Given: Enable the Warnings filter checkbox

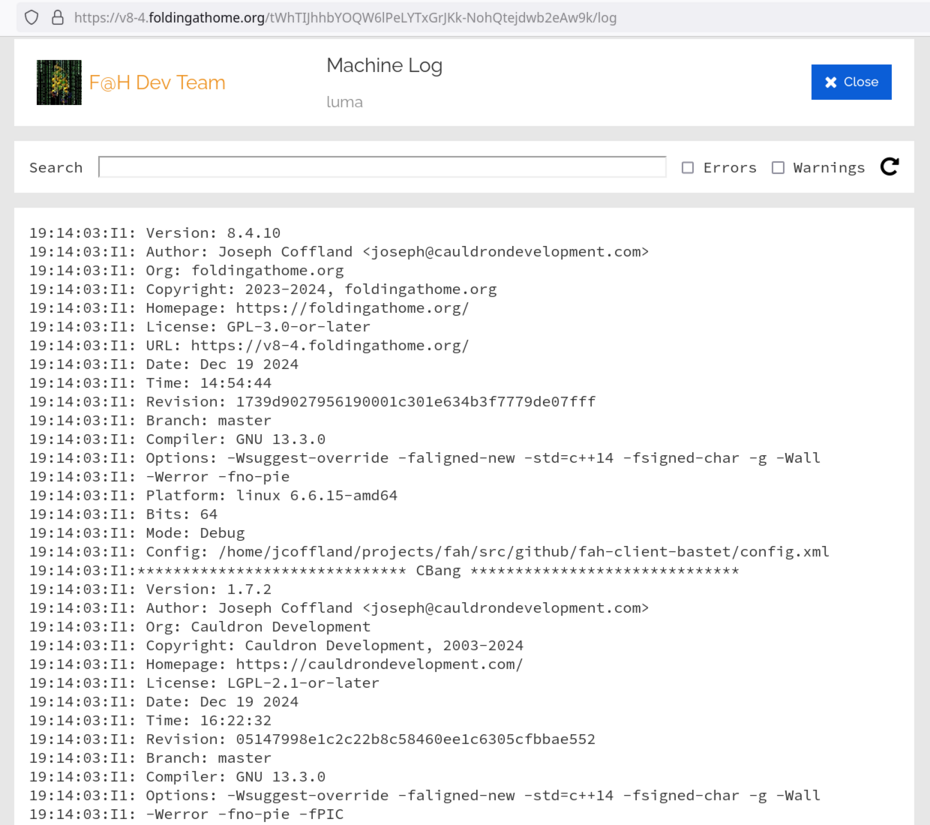Looking at the screenshot, I should (x=778, y=168).
